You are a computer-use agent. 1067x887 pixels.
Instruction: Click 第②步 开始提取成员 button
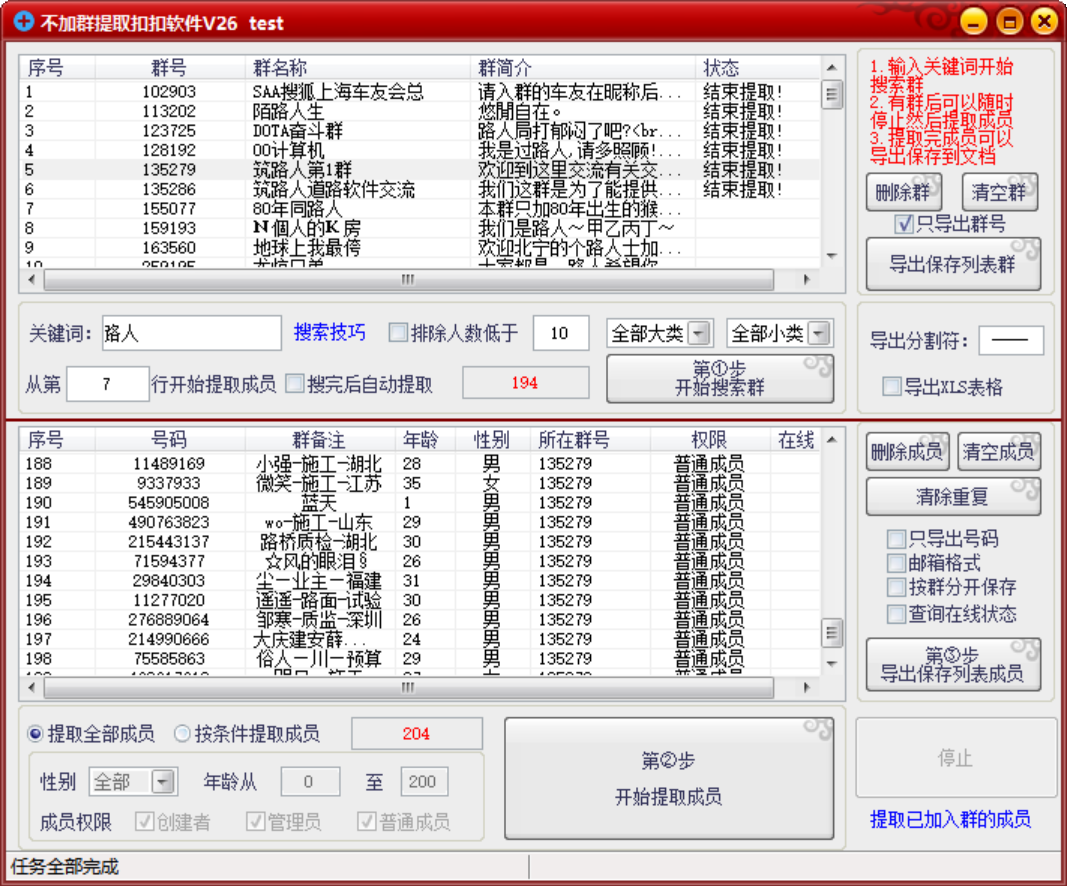tap(669, 779)
